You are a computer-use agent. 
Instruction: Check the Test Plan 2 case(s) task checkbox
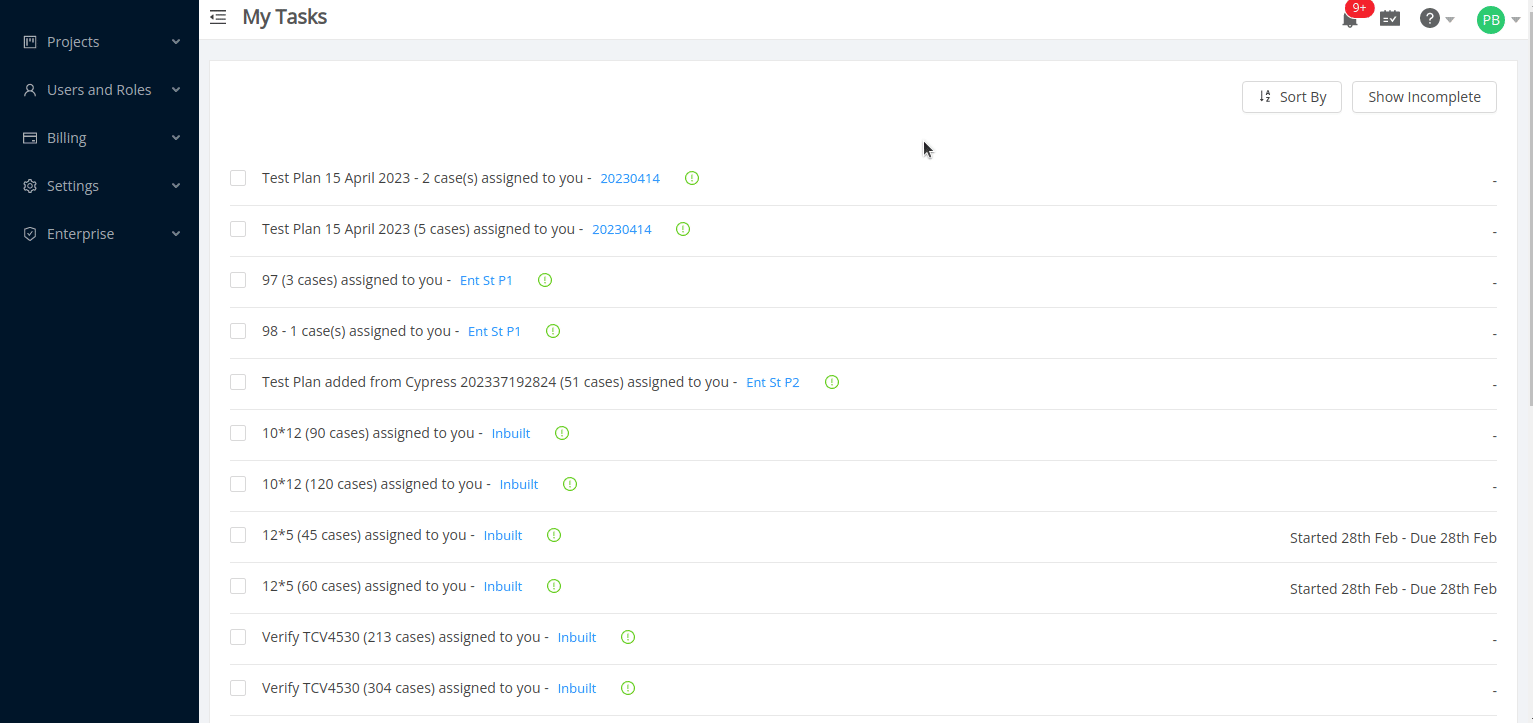click(x=238, y=178)
